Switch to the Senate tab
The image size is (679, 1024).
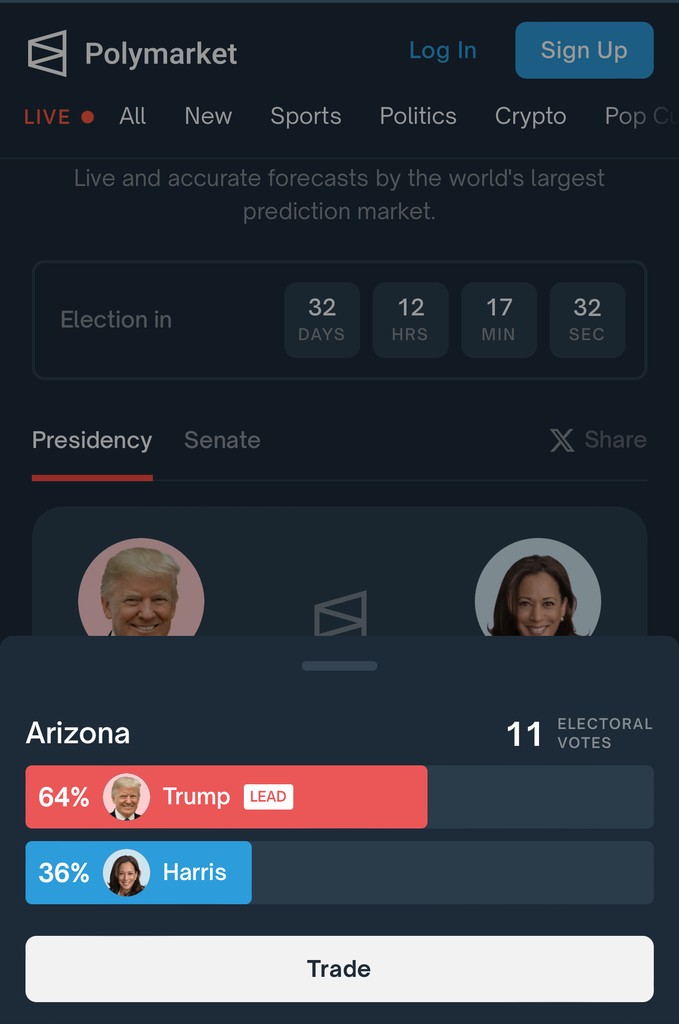[222, 440]
